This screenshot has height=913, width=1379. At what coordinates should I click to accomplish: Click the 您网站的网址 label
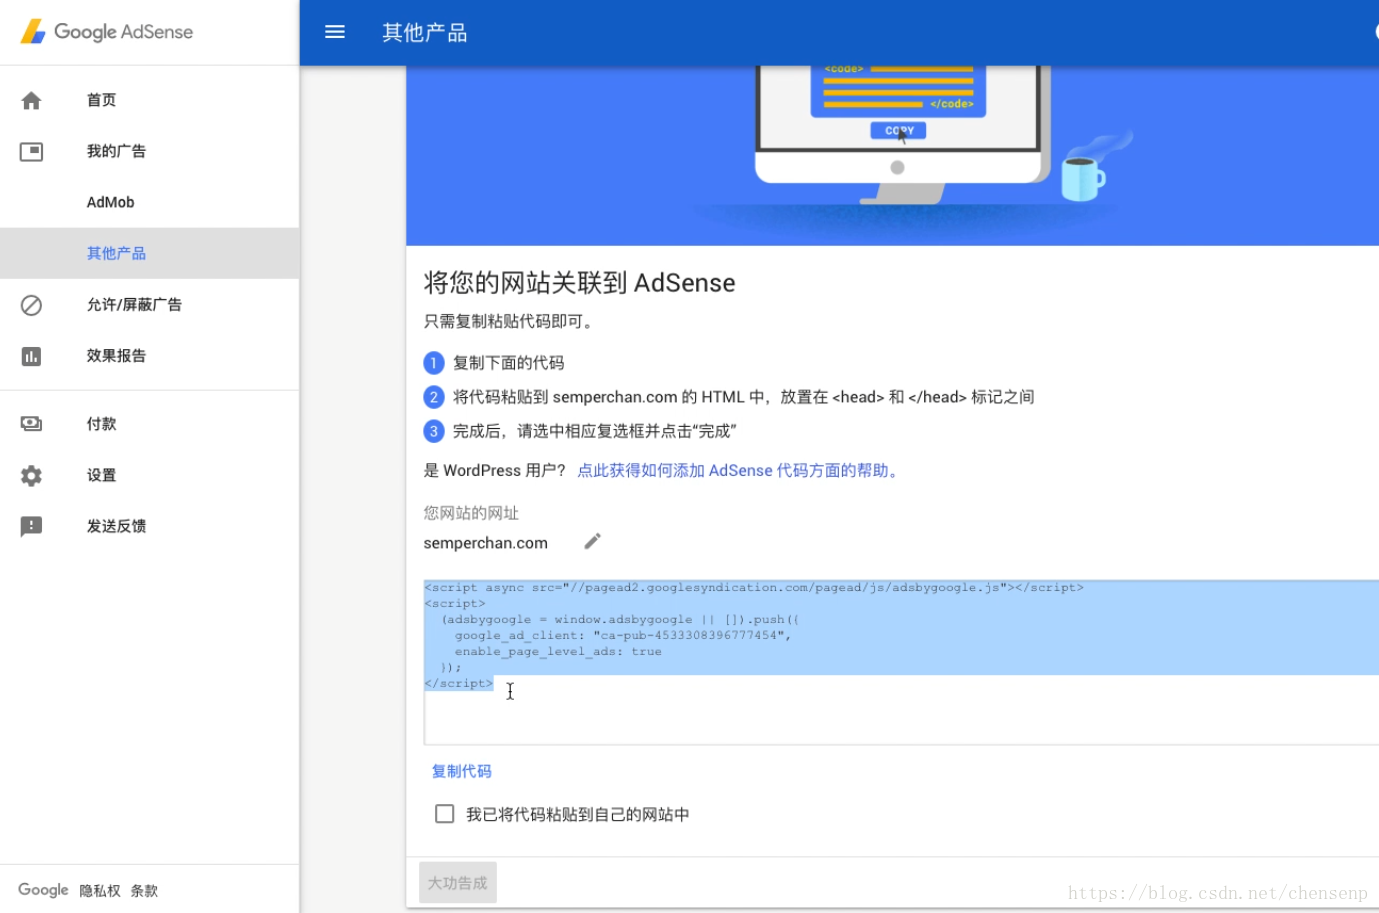pos(471,513)
